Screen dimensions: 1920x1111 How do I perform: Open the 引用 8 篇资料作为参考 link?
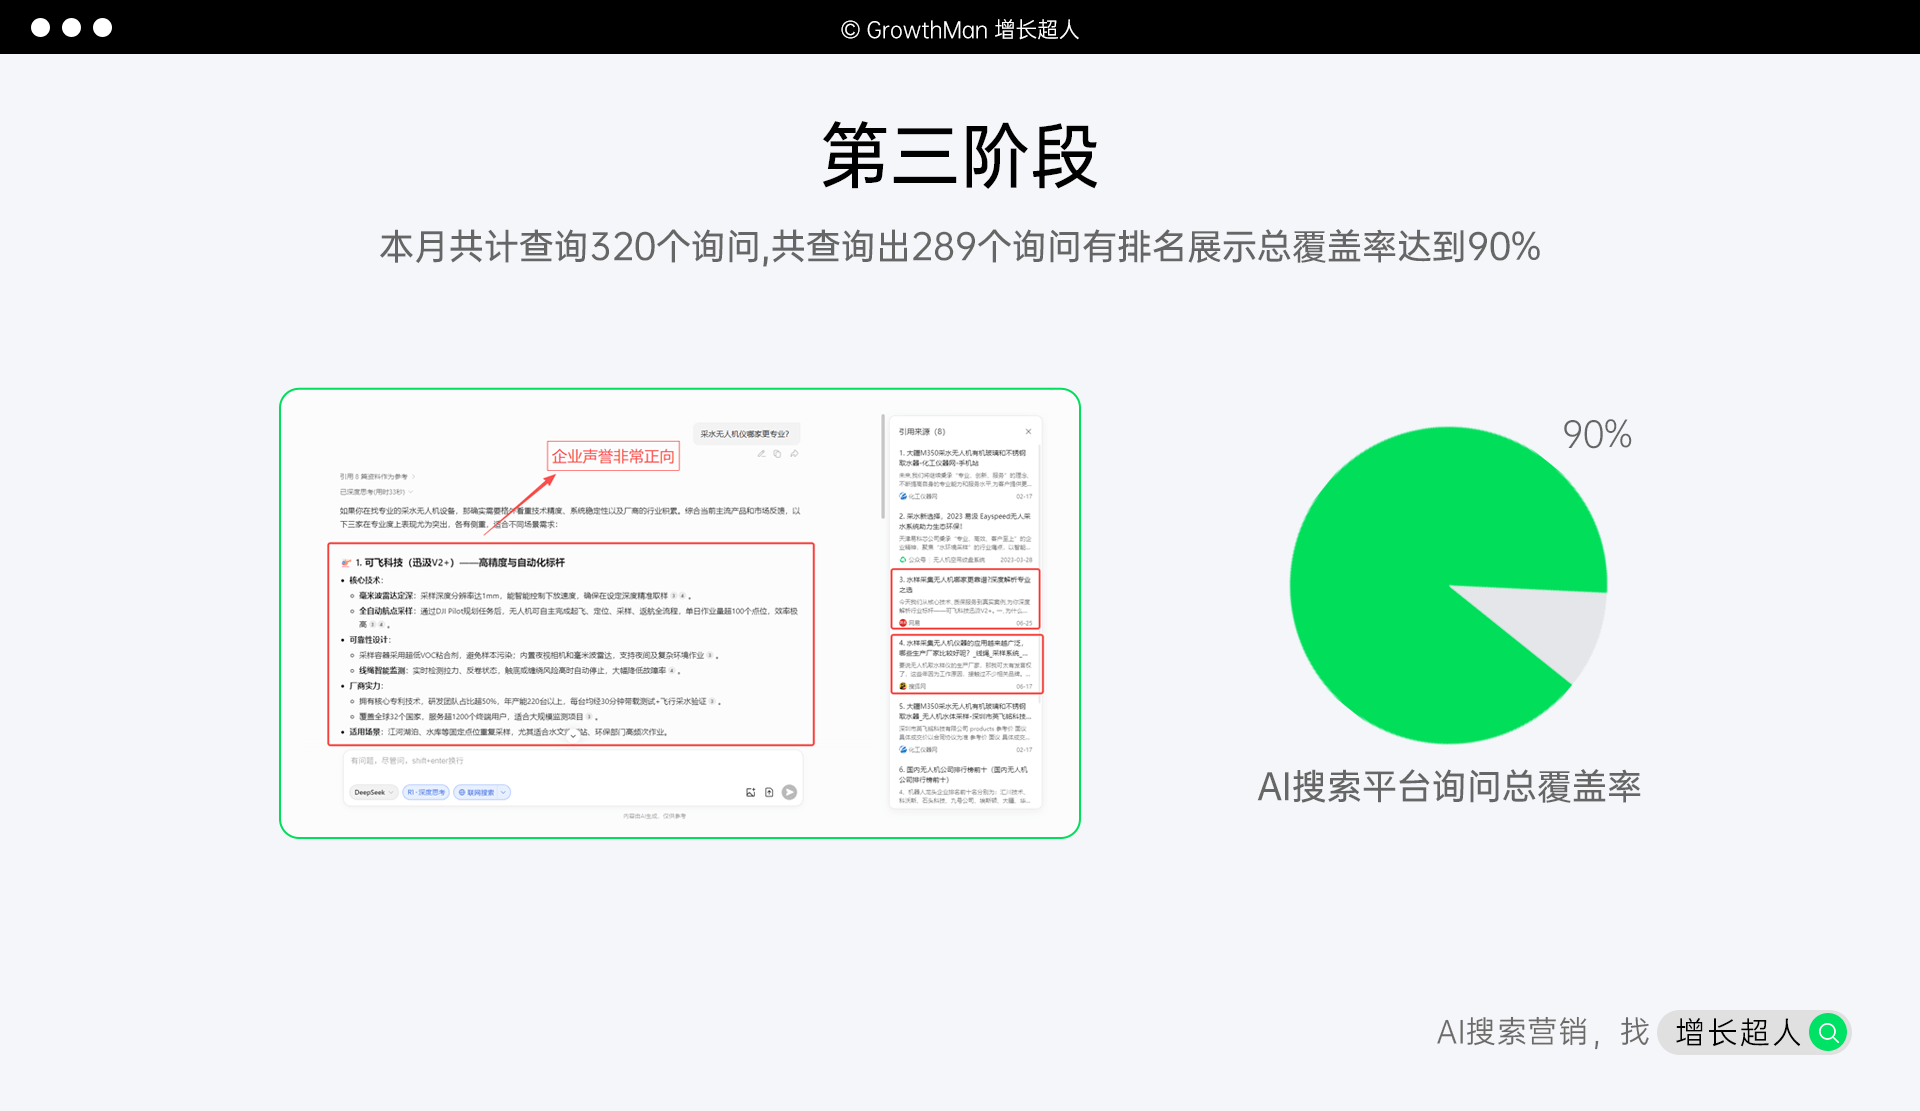pos(376,477)
